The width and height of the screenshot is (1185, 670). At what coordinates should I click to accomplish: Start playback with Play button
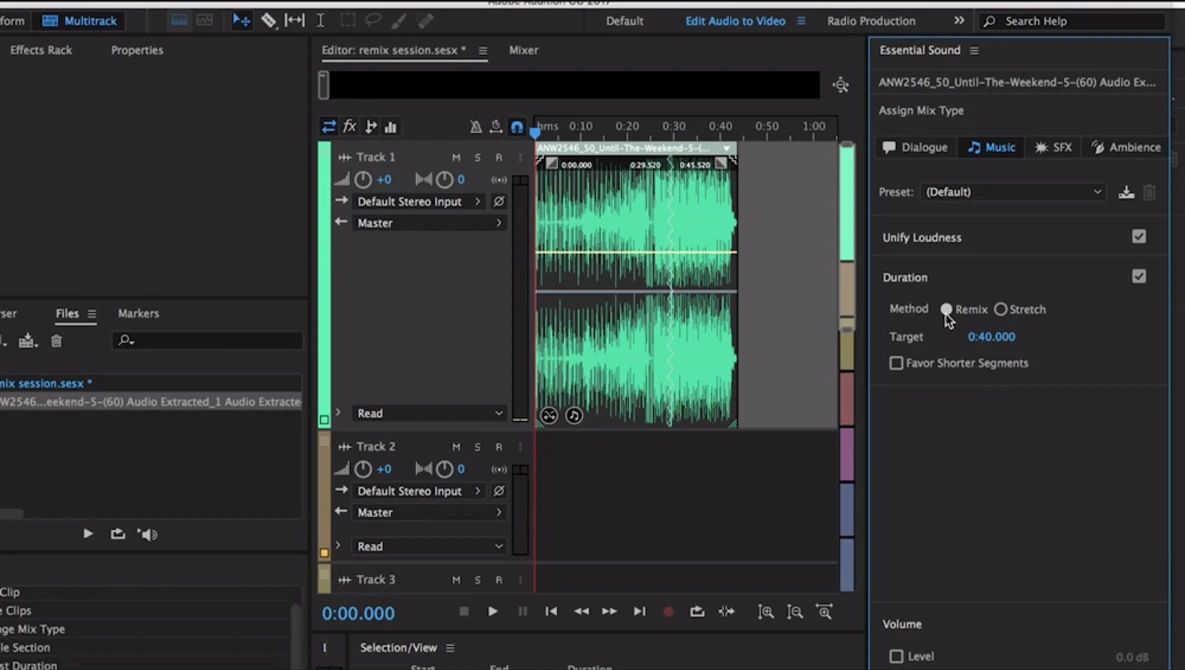(493, 612)
